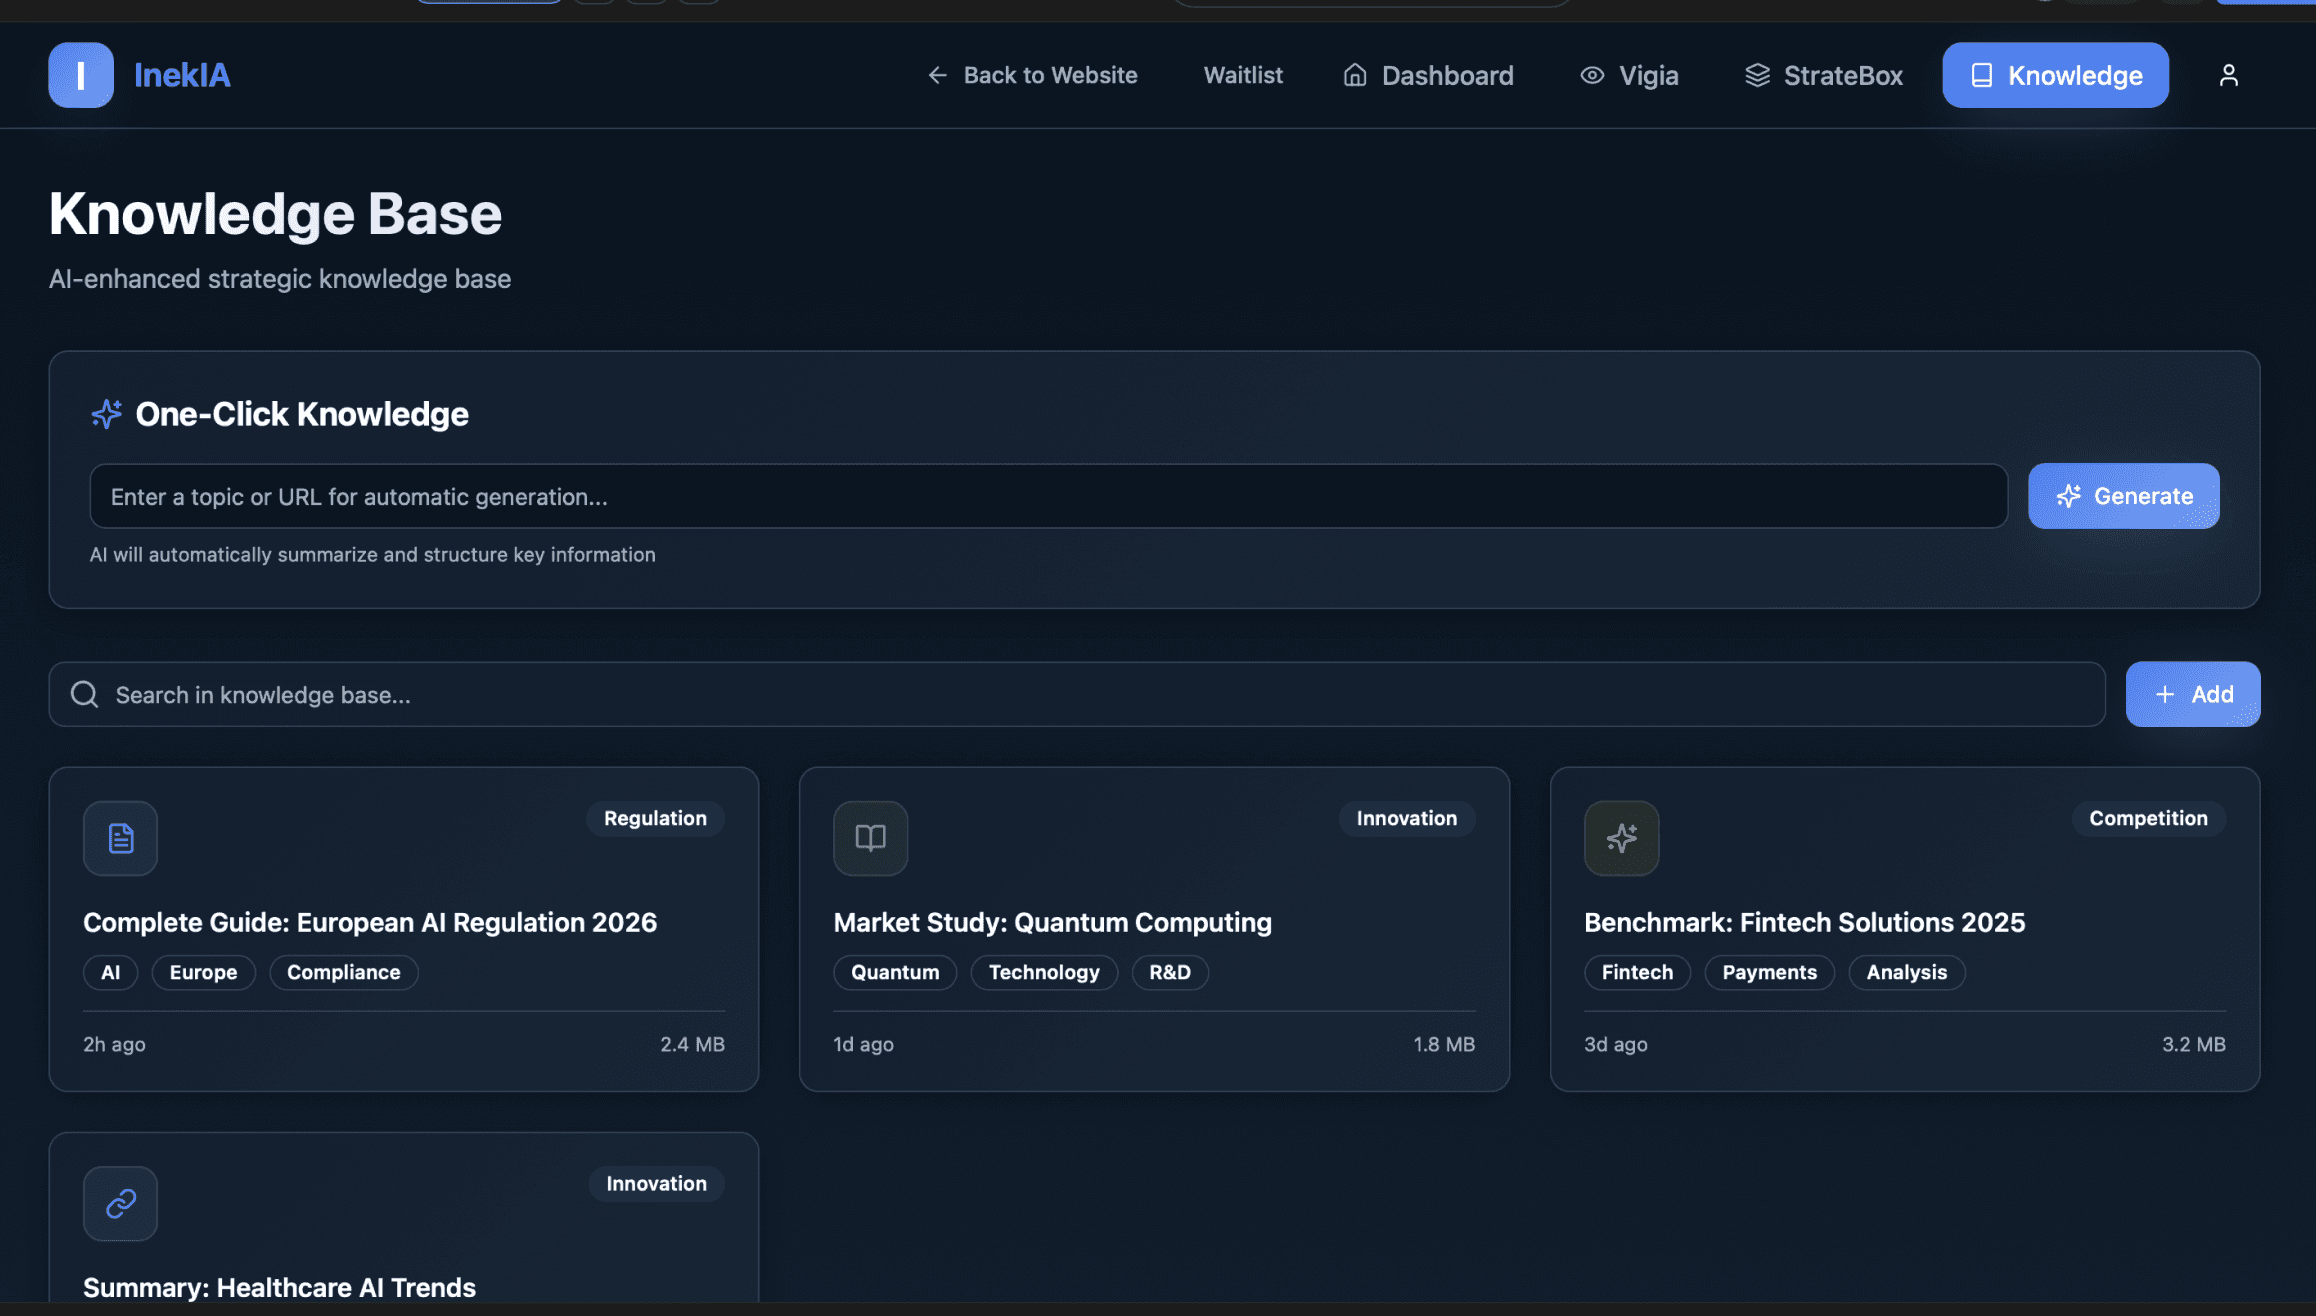Focus the topic or URL input field
This screenshot has height=1316, width=2316.
pyautogui.click(x=1047, y=496)
